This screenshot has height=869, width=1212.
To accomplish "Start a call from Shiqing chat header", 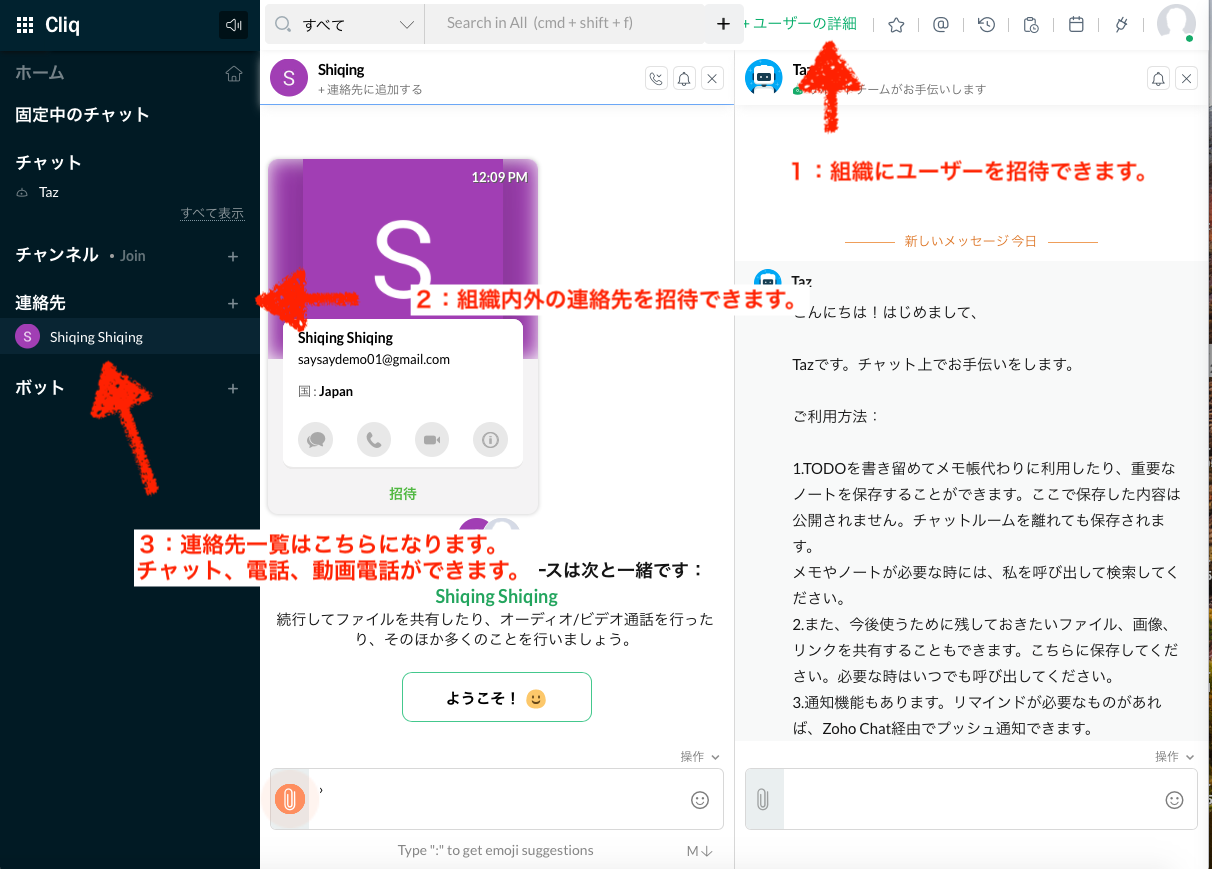I will pyautogui.click(x=656, y=78).
